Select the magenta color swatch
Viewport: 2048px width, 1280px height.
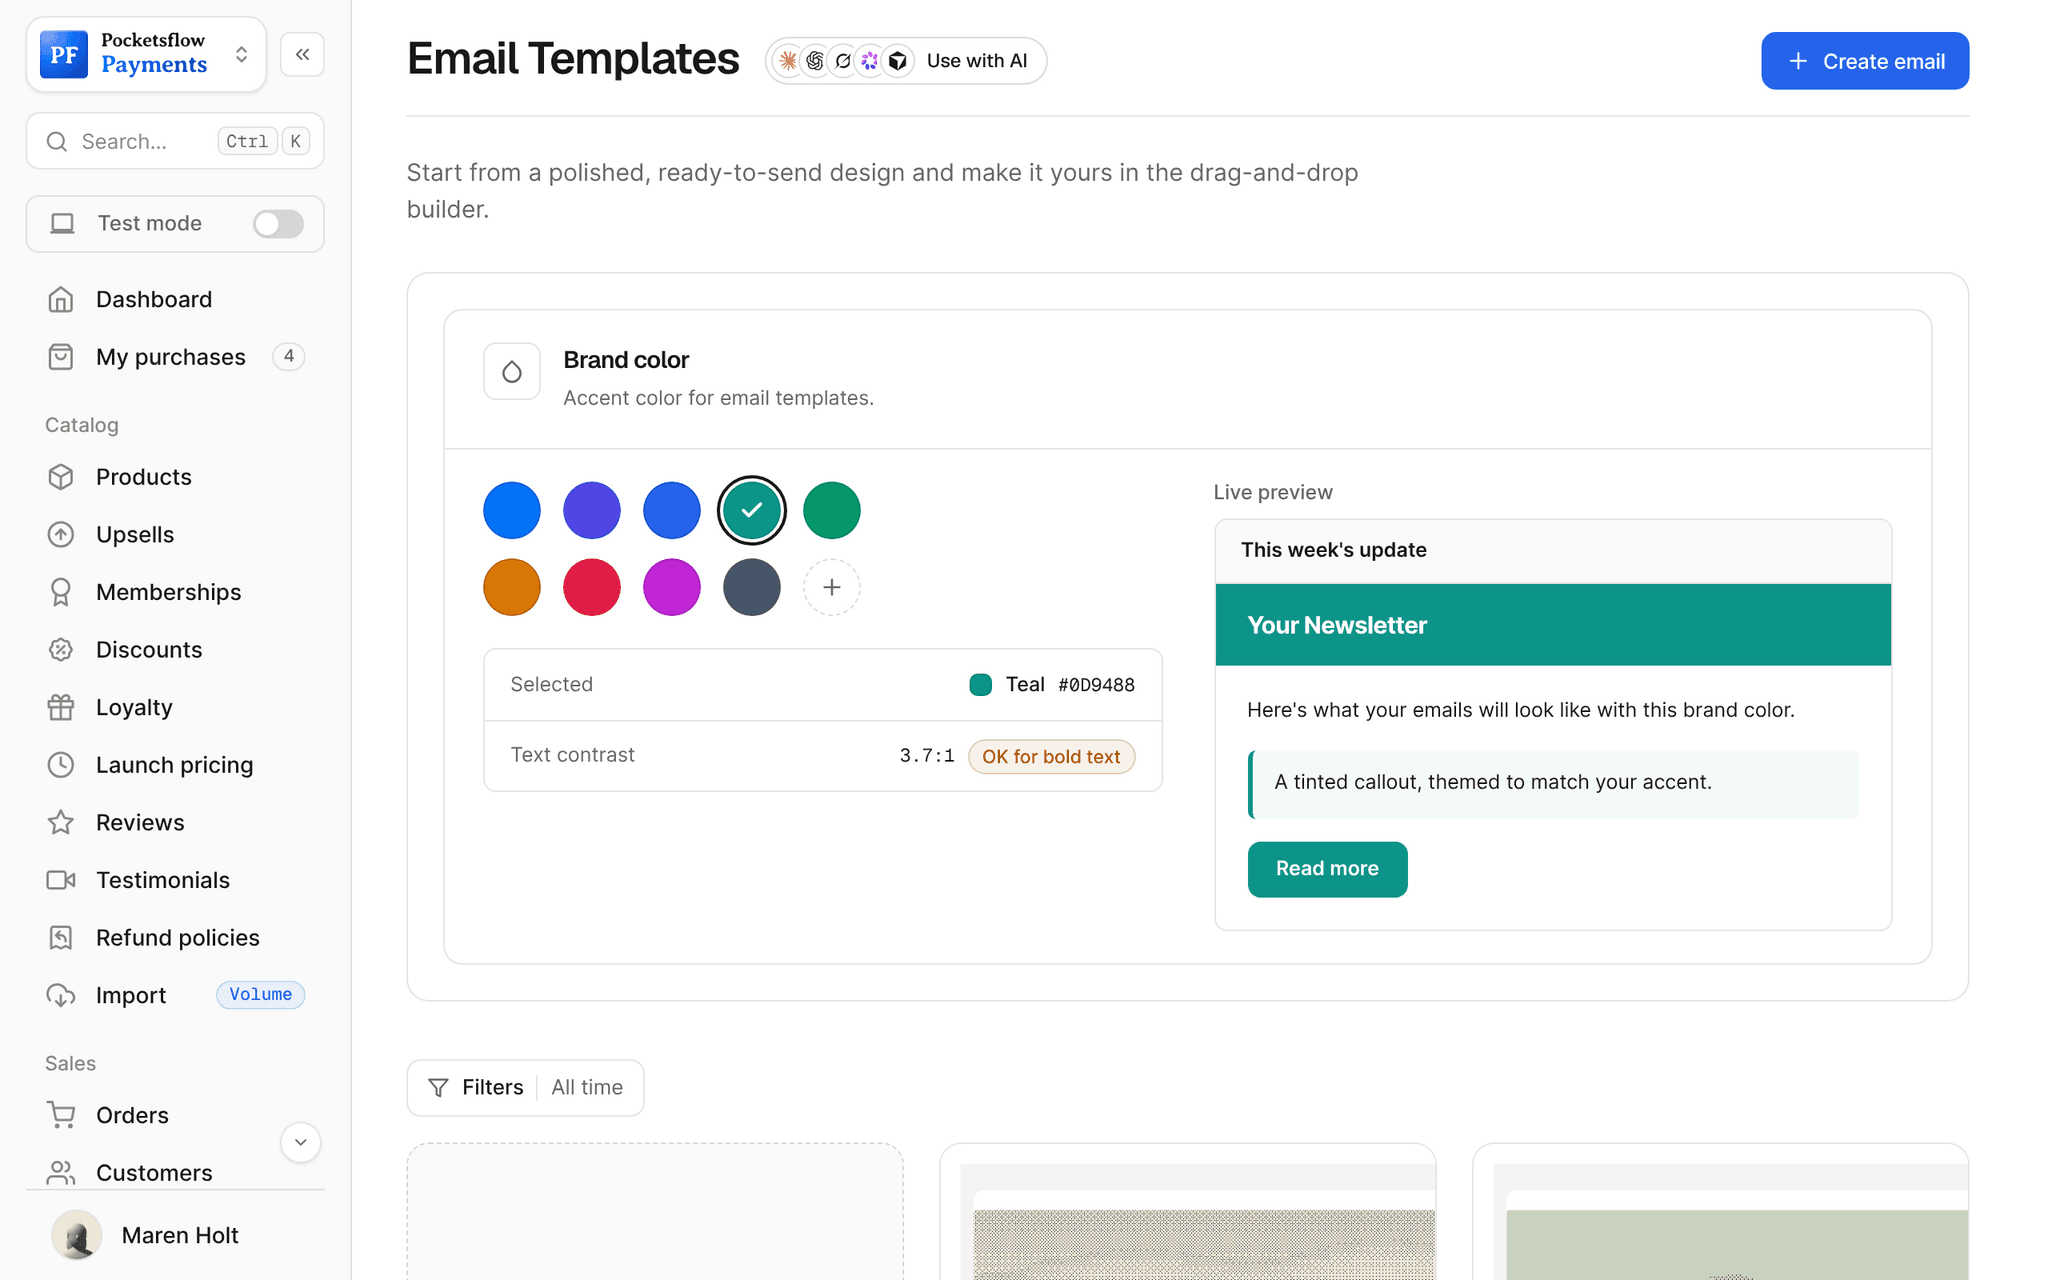(x=672, y=587)
